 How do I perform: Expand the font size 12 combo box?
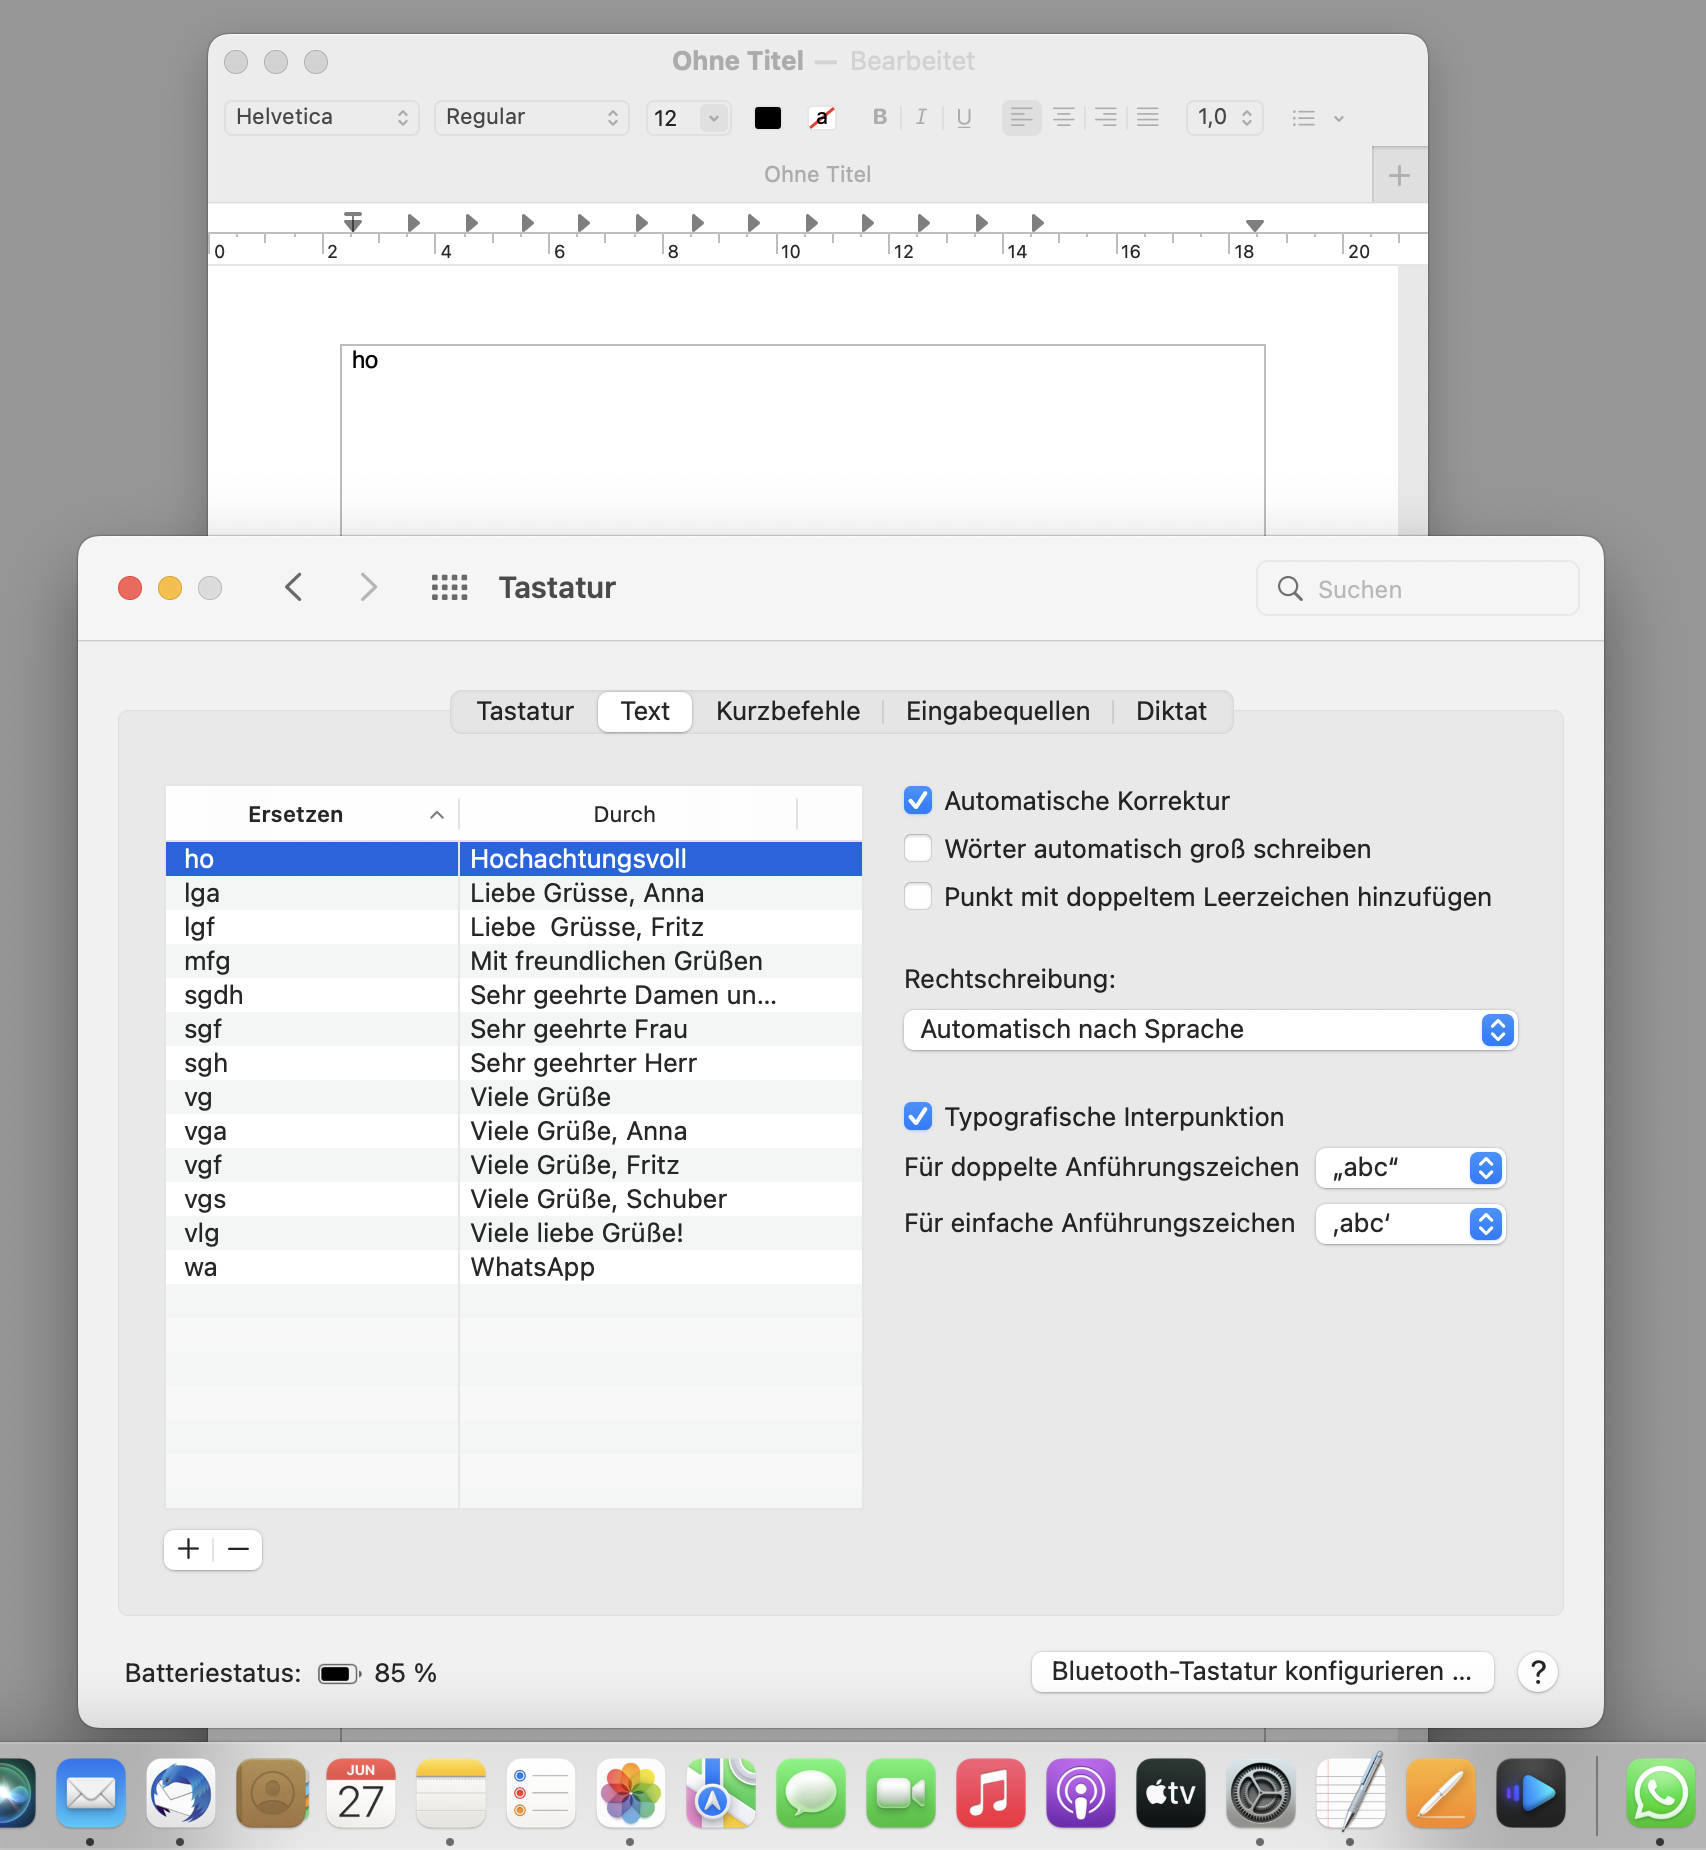(x=714, y=118)
